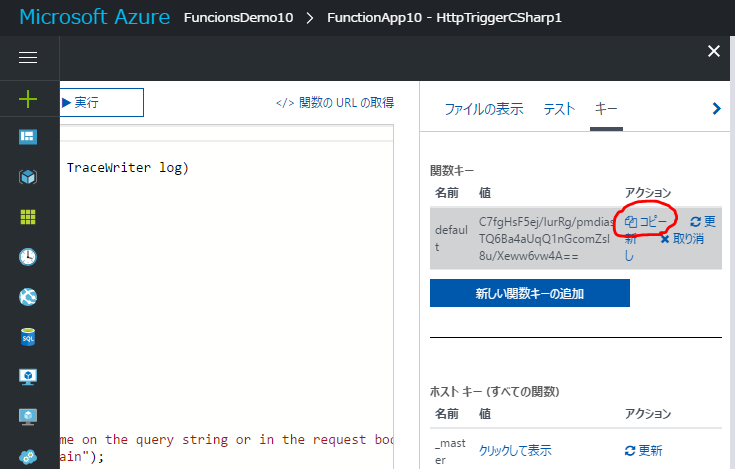Run the function with 実行 button
Screen dimensions: 735x469
[102, 102]
